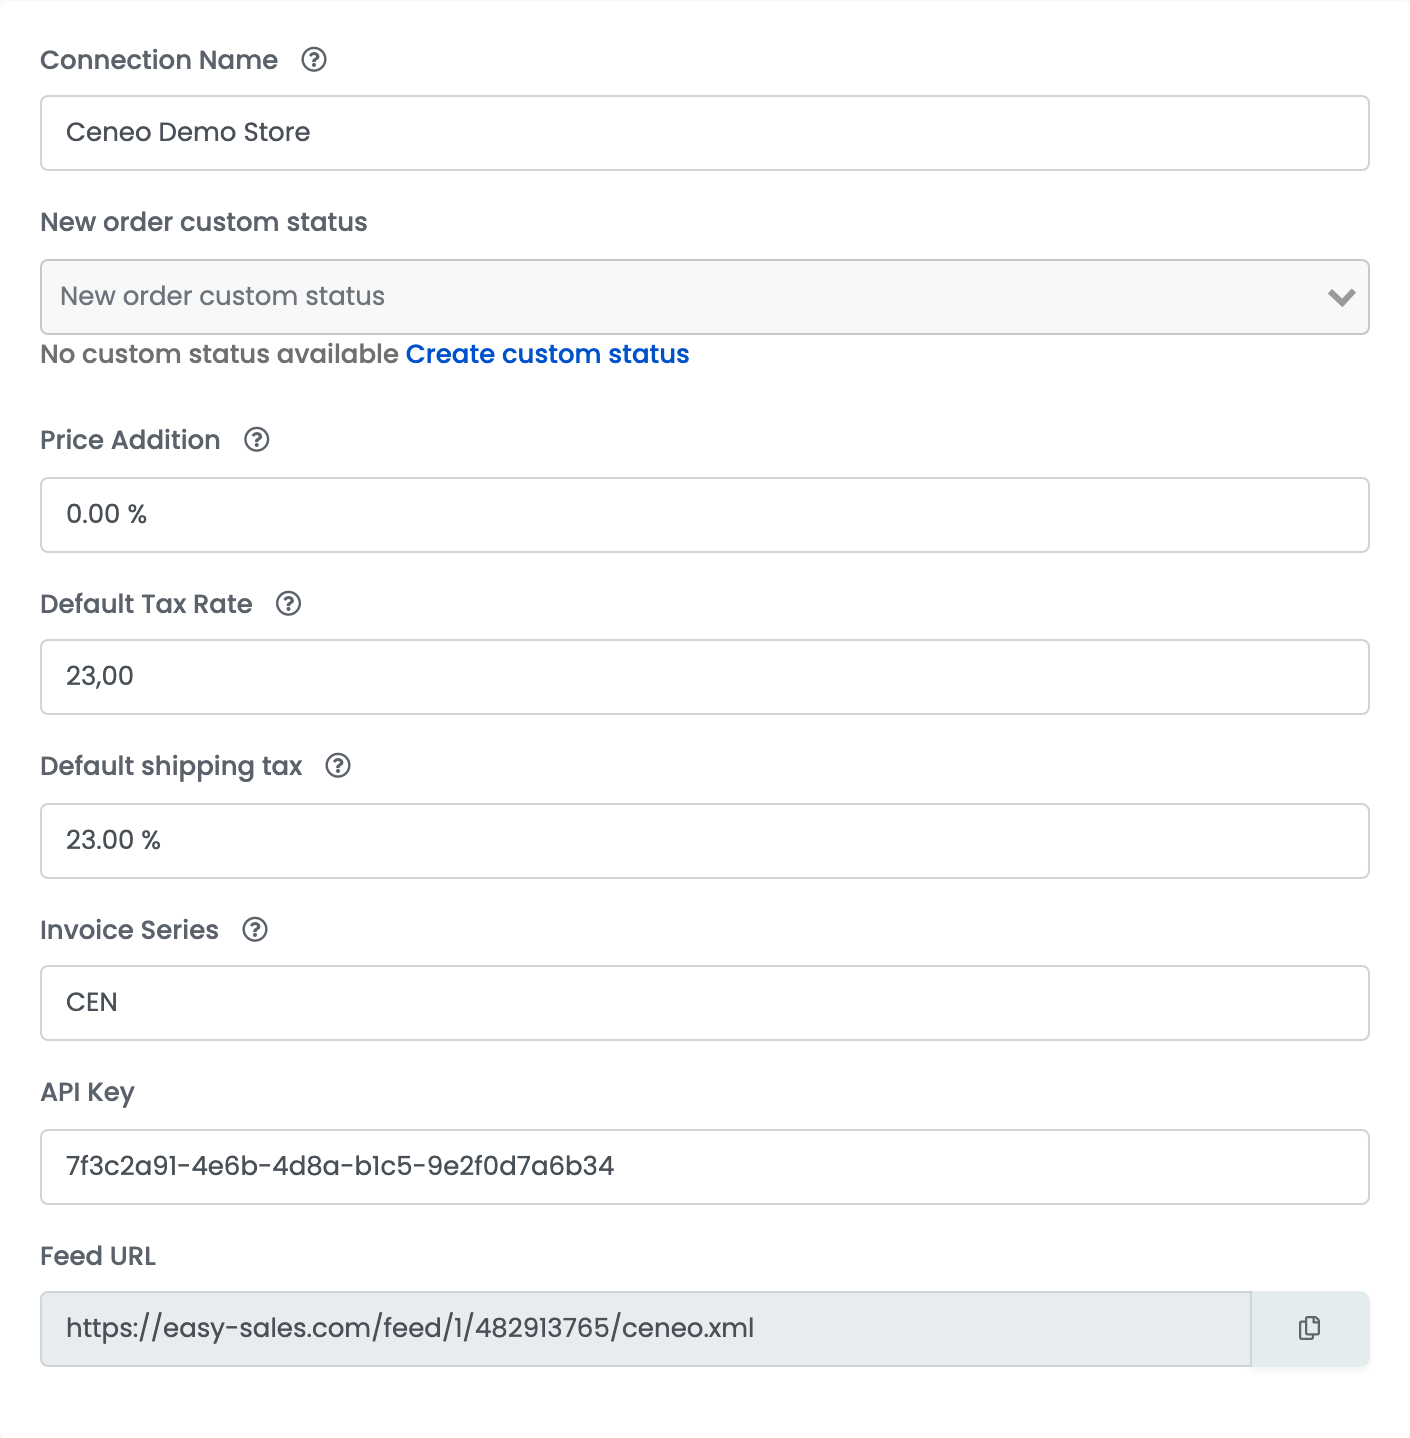This screenshot has height=1438, width=1410.
Task: Edit the Default Tax Rate field
Action: pyautogui.click(x=704, y=677)
